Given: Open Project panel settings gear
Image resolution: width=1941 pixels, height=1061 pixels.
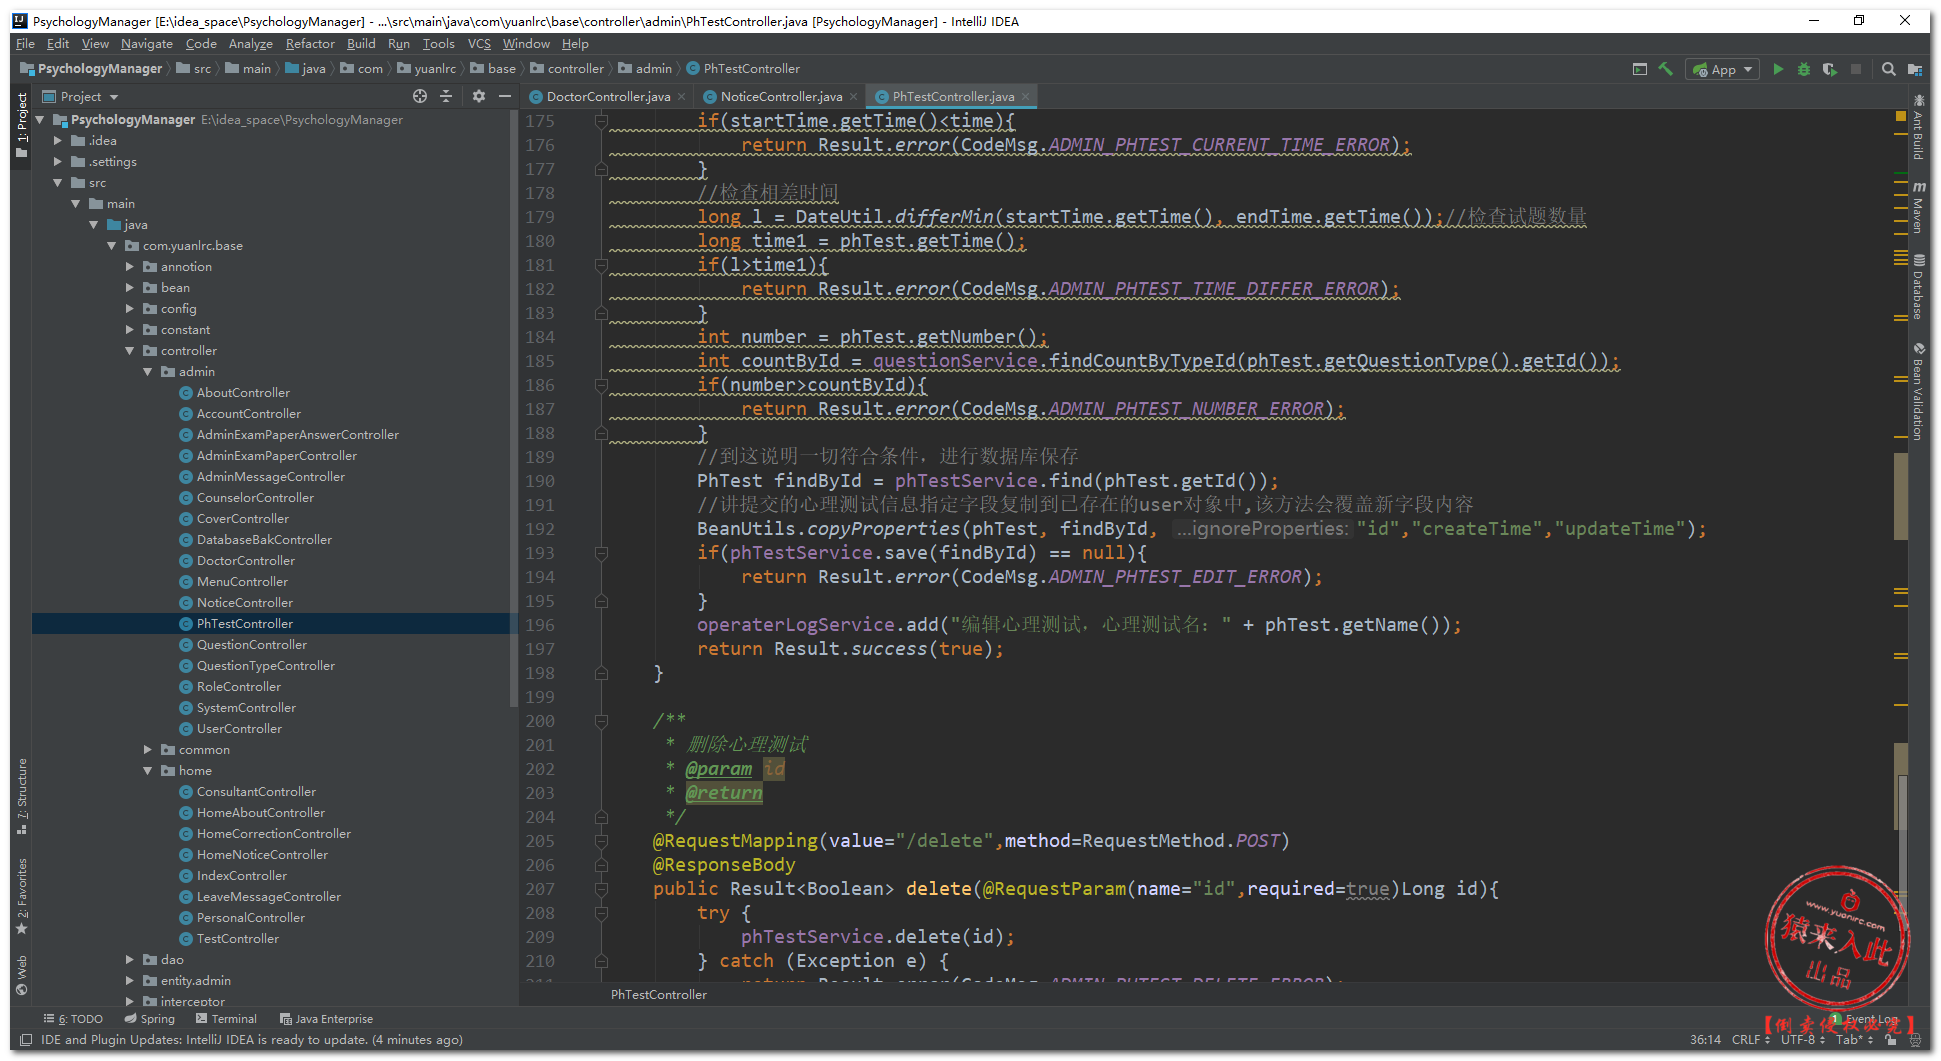Looking at the screenshot, I should 478,96.
